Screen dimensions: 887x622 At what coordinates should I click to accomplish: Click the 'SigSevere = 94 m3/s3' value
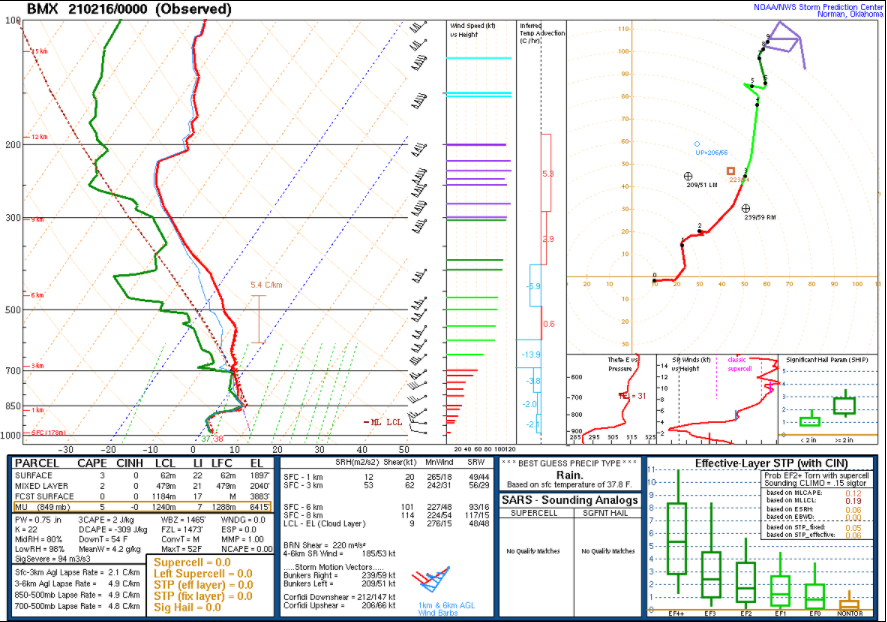pos(52,559)
